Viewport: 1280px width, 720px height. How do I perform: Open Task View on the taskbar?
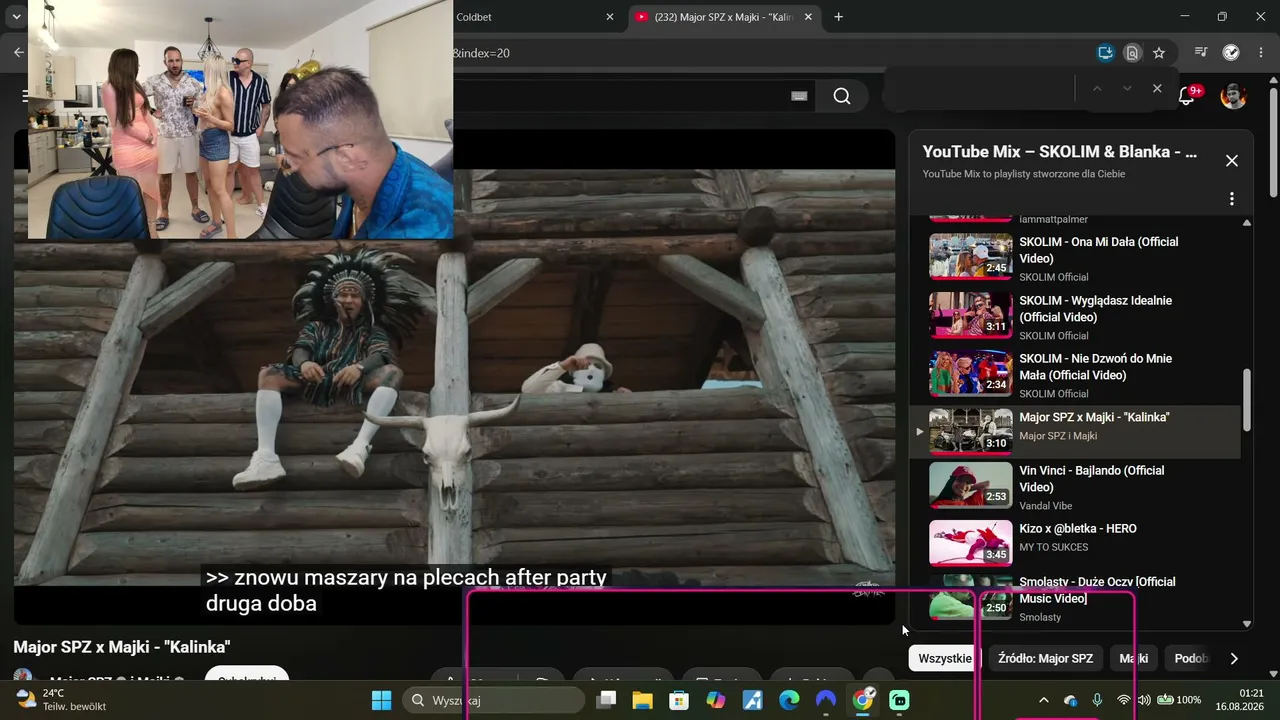click(606, 700)
